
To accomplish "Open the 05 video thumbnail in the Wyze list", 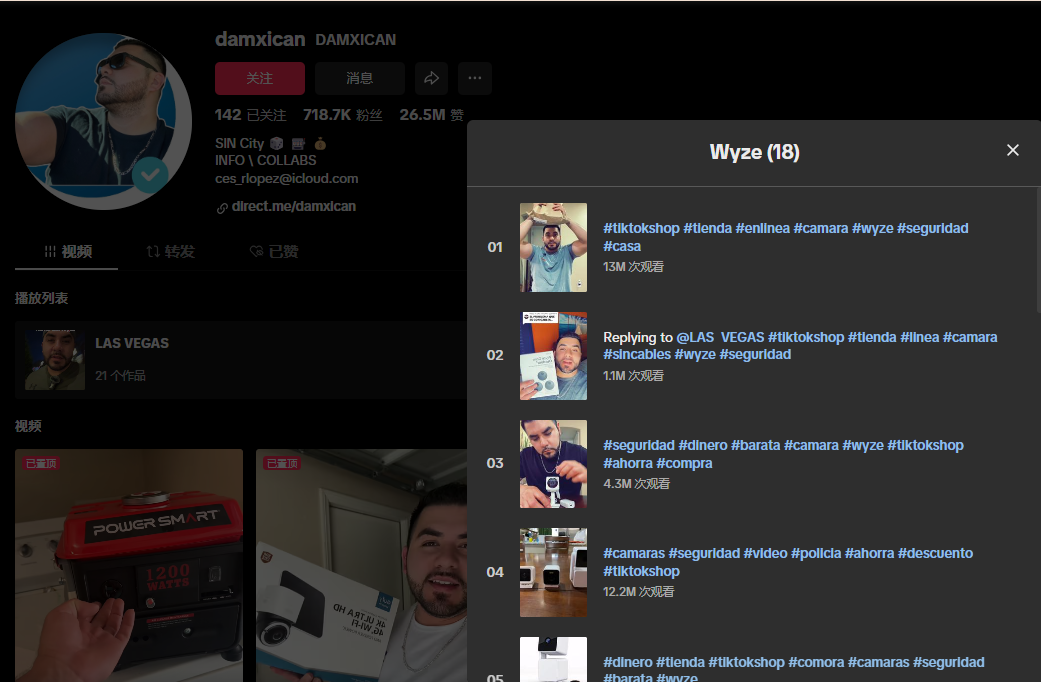I will coord(553,659).
